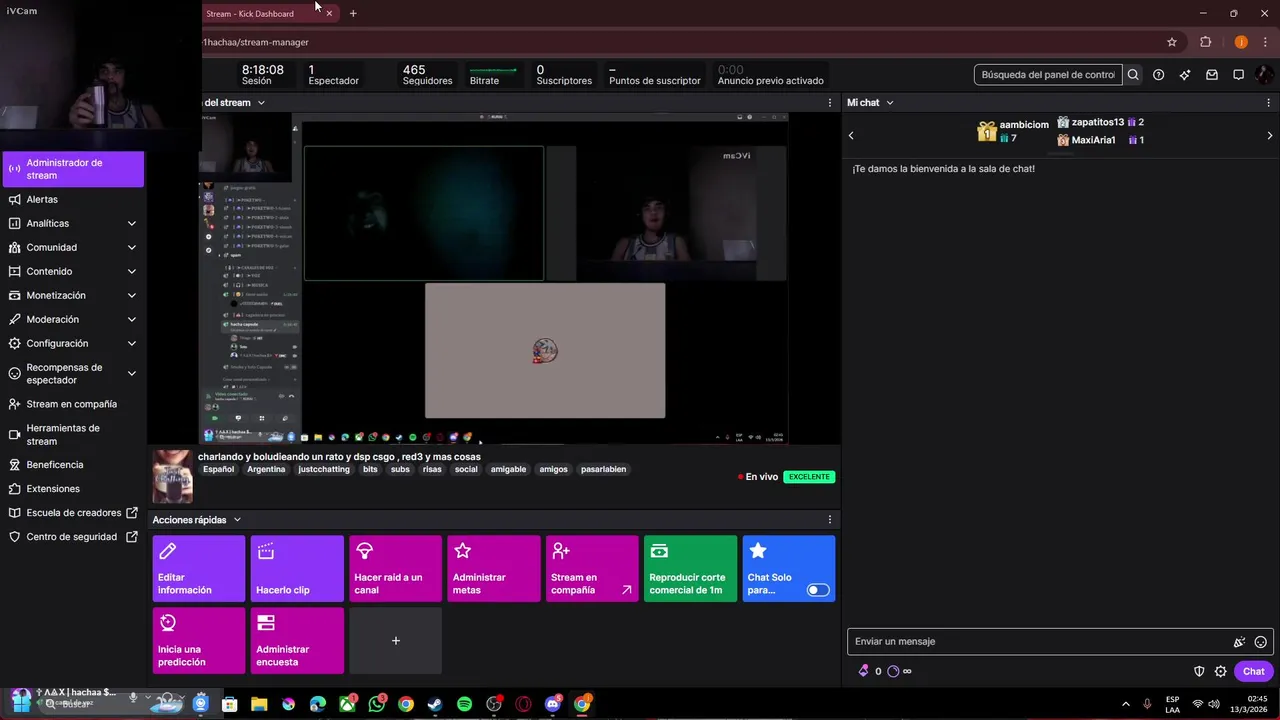Expand the Comunidad sidebar section
Image resolution: width=1280 pixels, height=720 pixels.
[131, 247]
